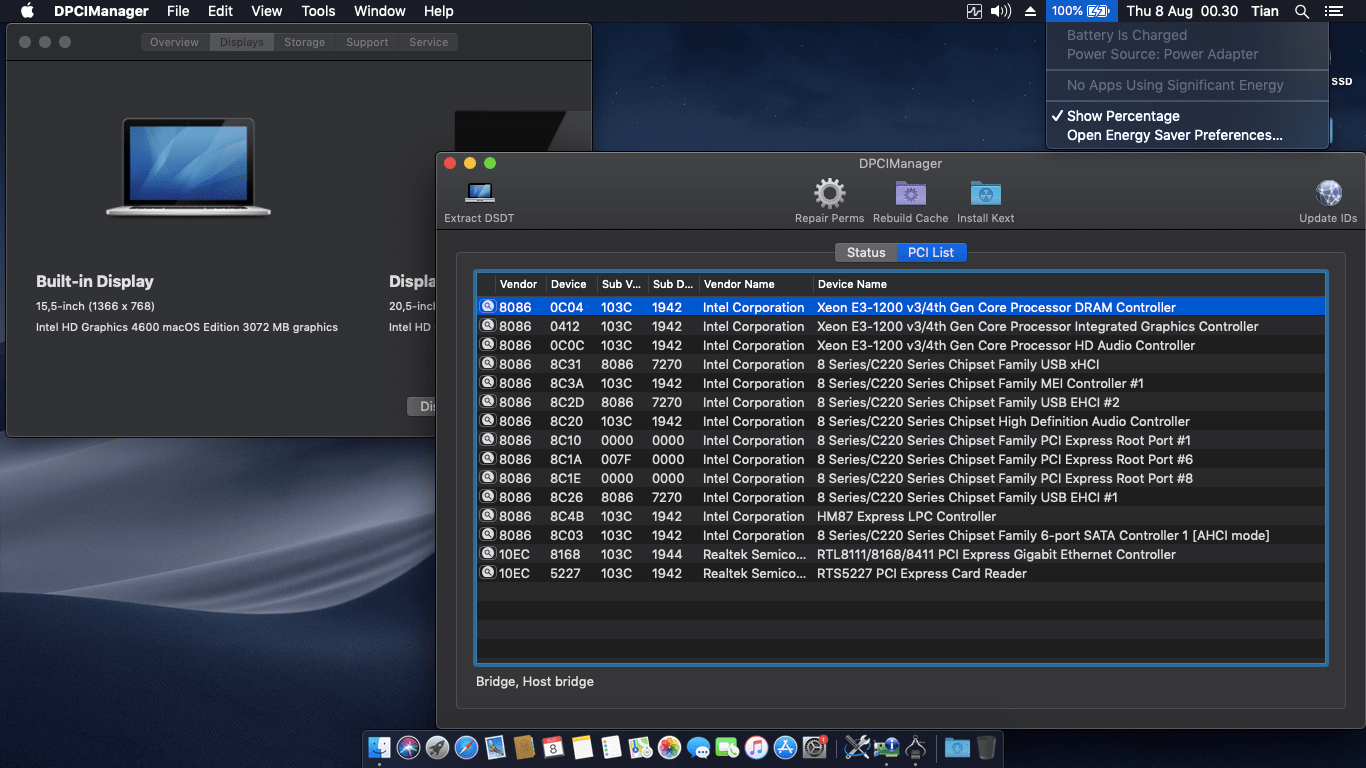Click the date and time in the menu bar
Viewport: 1366px width, 768px height.
1182,11
